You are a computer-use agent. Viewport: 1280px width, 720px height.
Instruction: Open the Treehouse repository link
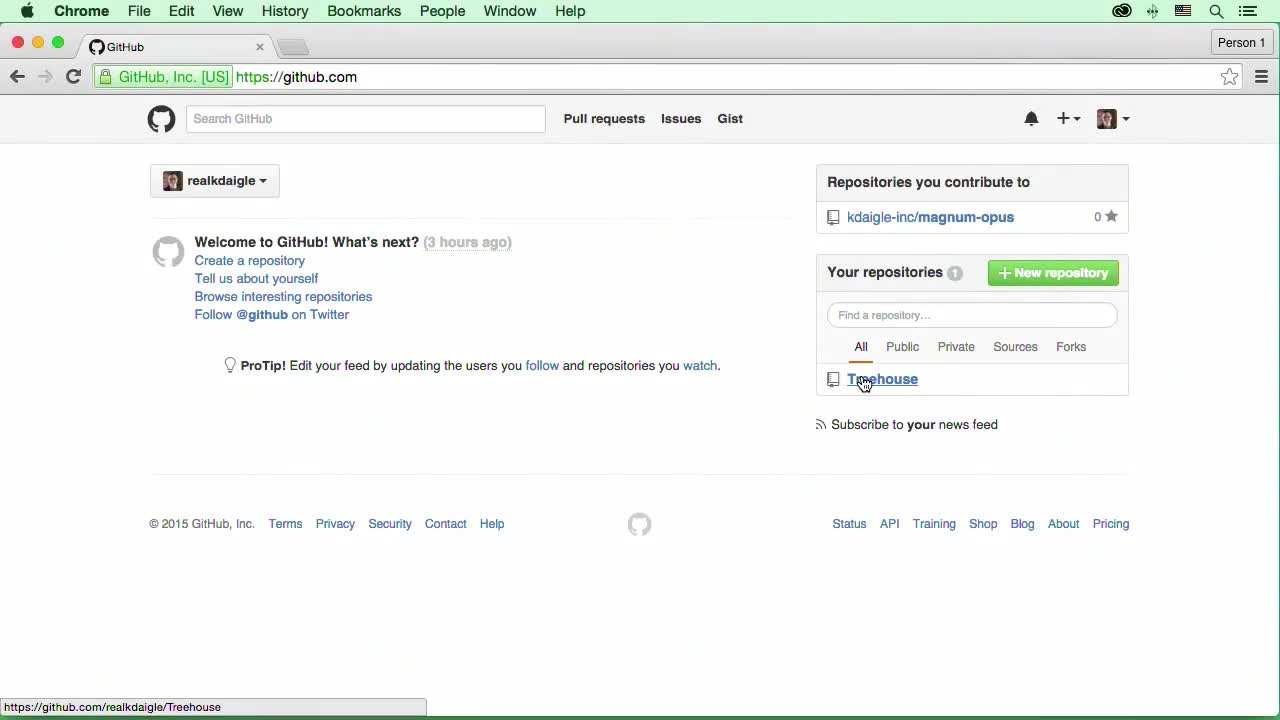[x=883, y=379]
